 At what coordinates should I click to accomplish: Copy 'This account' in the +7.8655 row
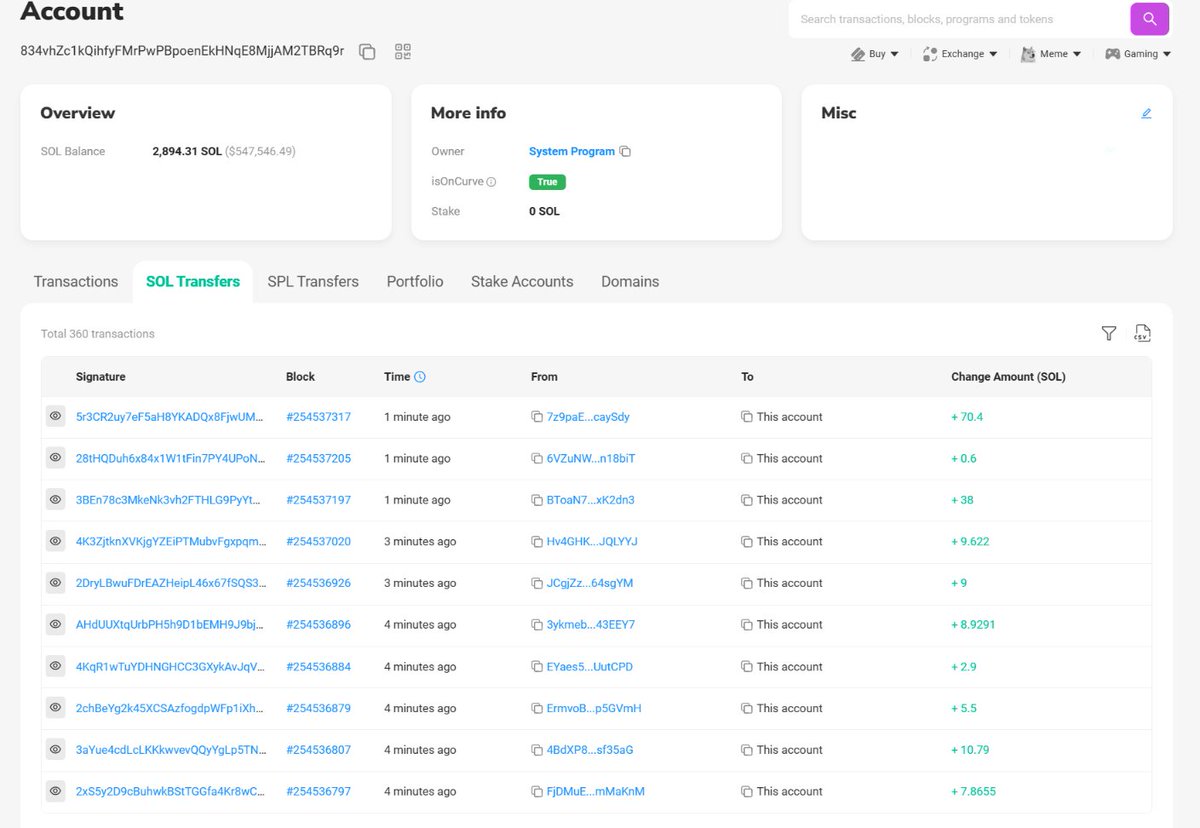[x=747, y=792]
